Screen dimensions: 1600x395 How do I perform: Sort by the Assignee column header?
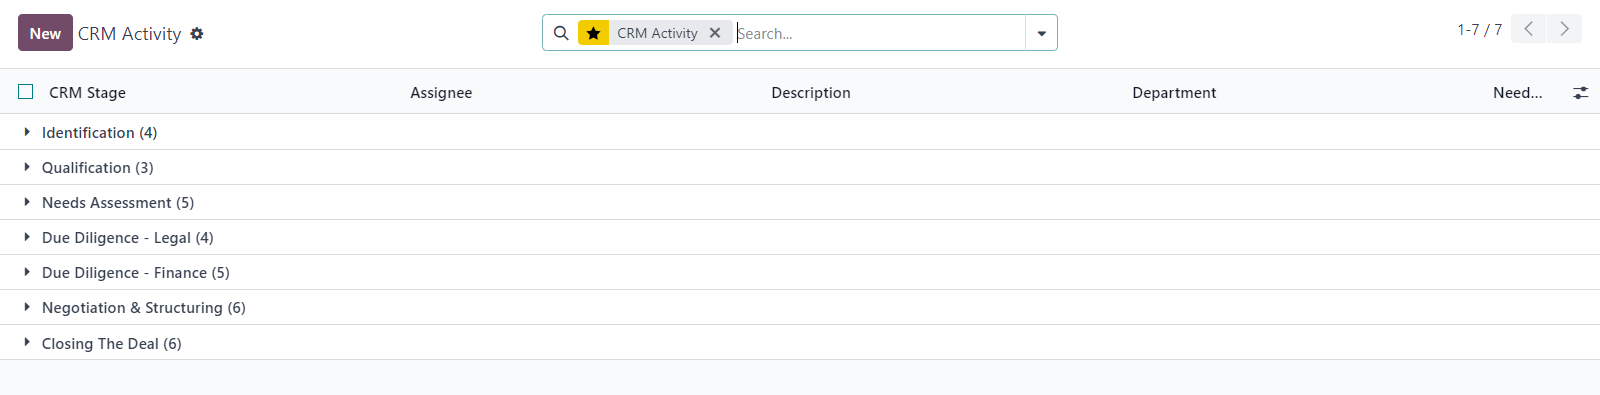click(x=441, y=92)
